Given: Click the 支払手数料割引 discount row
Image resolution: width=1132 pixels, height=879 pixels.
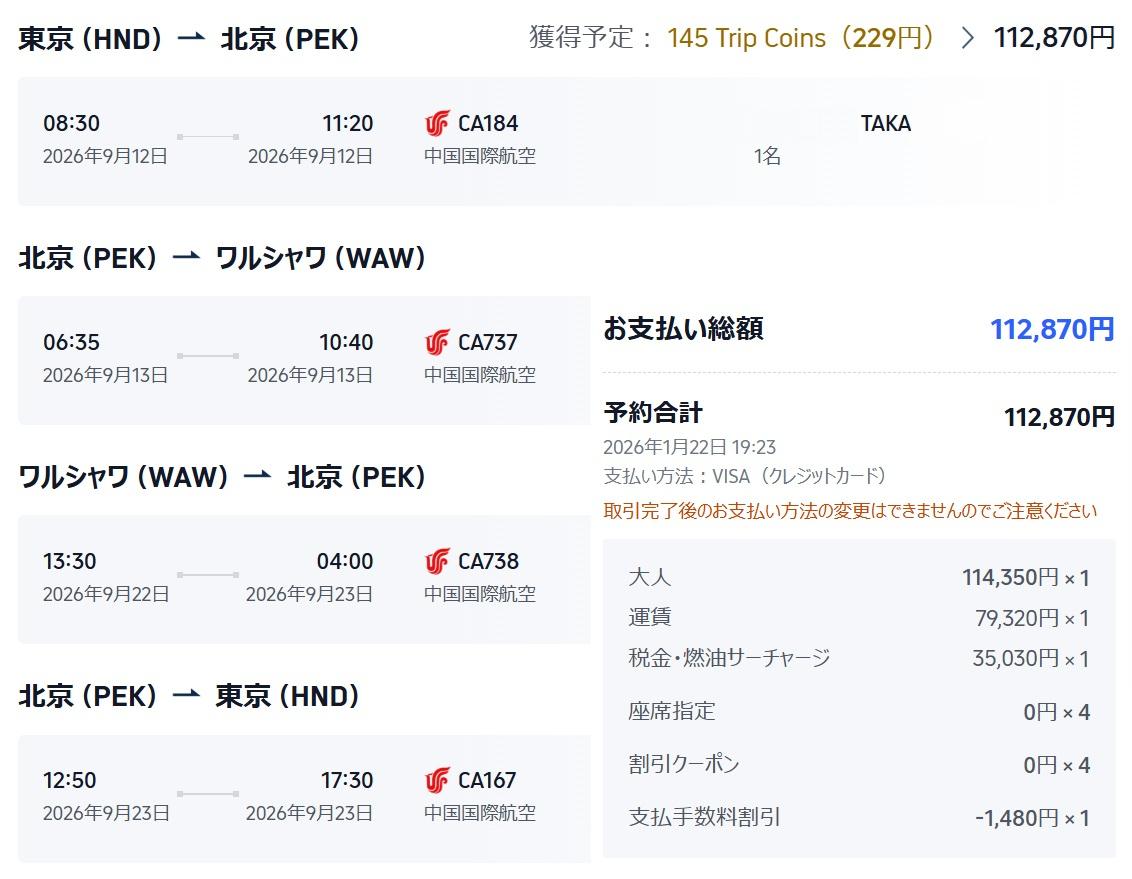Looking at the screenshot, I should 859,818.
